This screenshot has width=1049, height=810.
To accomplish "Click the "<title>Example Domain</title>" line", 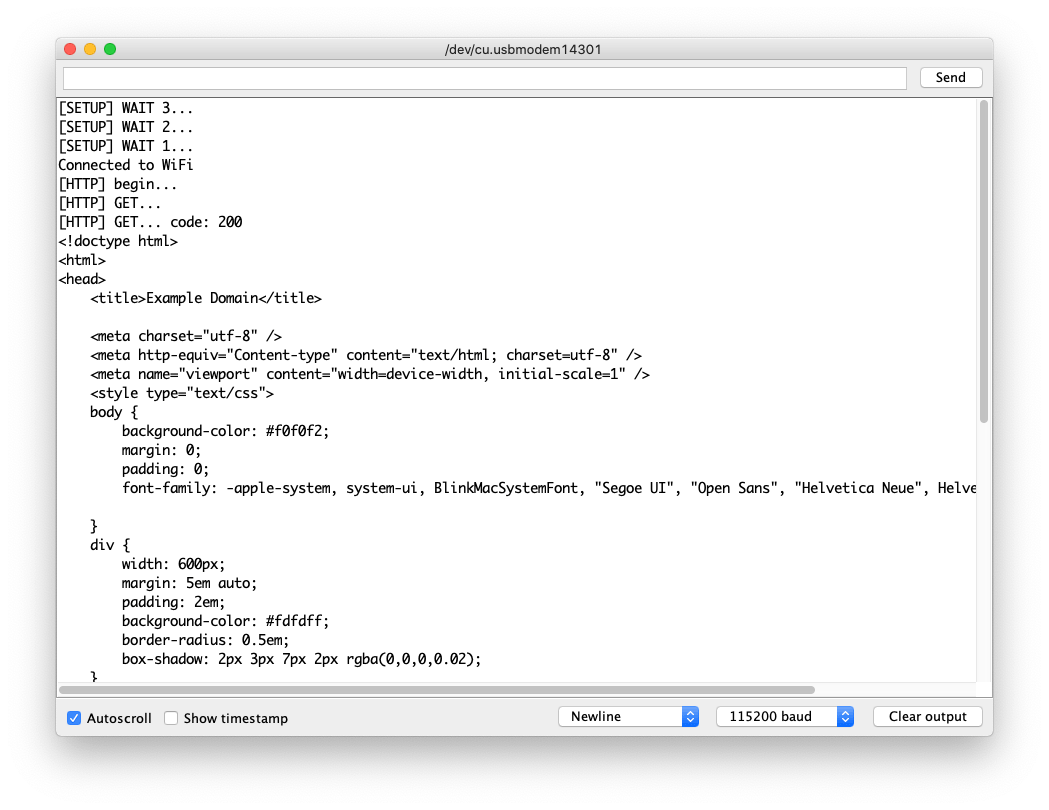I will (206, 298).
